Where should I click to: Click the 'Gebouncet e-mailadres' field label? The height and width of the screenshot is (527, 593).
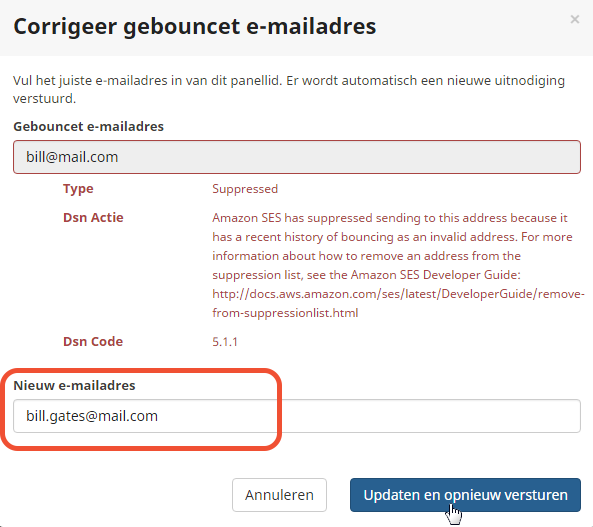(x=88, y=126)
